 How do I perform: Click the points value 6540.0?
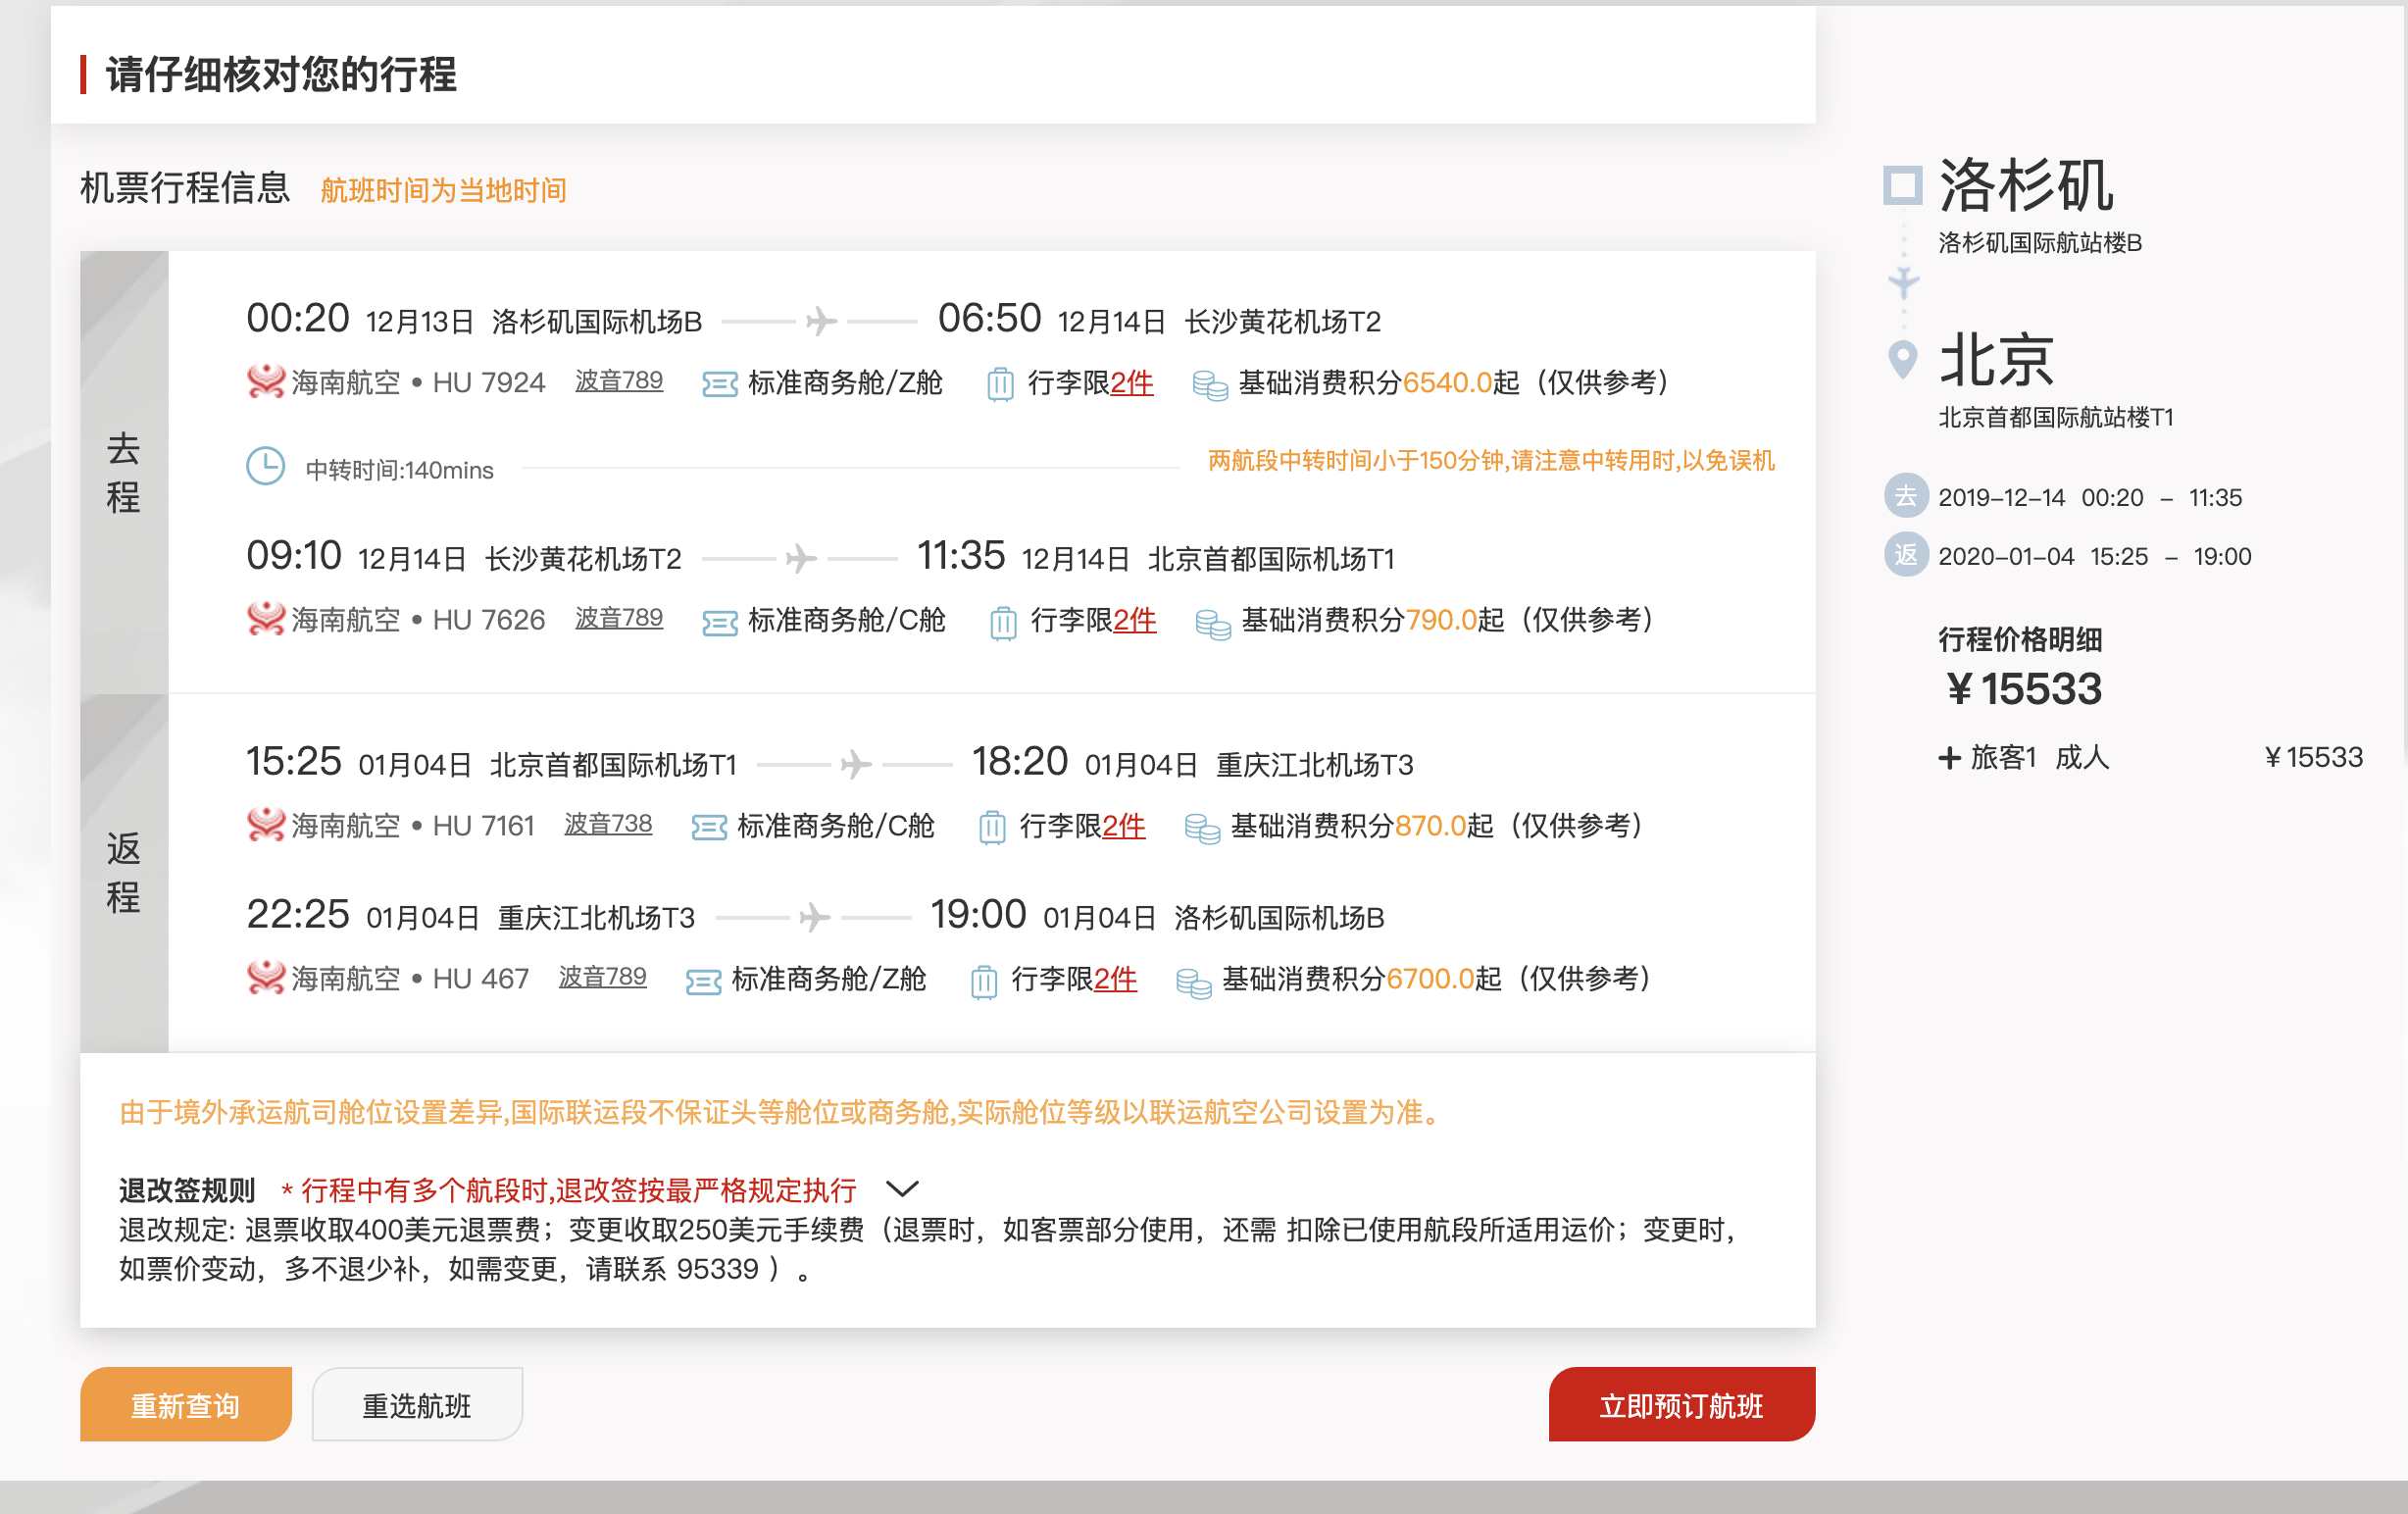(x=1447, y=382)
